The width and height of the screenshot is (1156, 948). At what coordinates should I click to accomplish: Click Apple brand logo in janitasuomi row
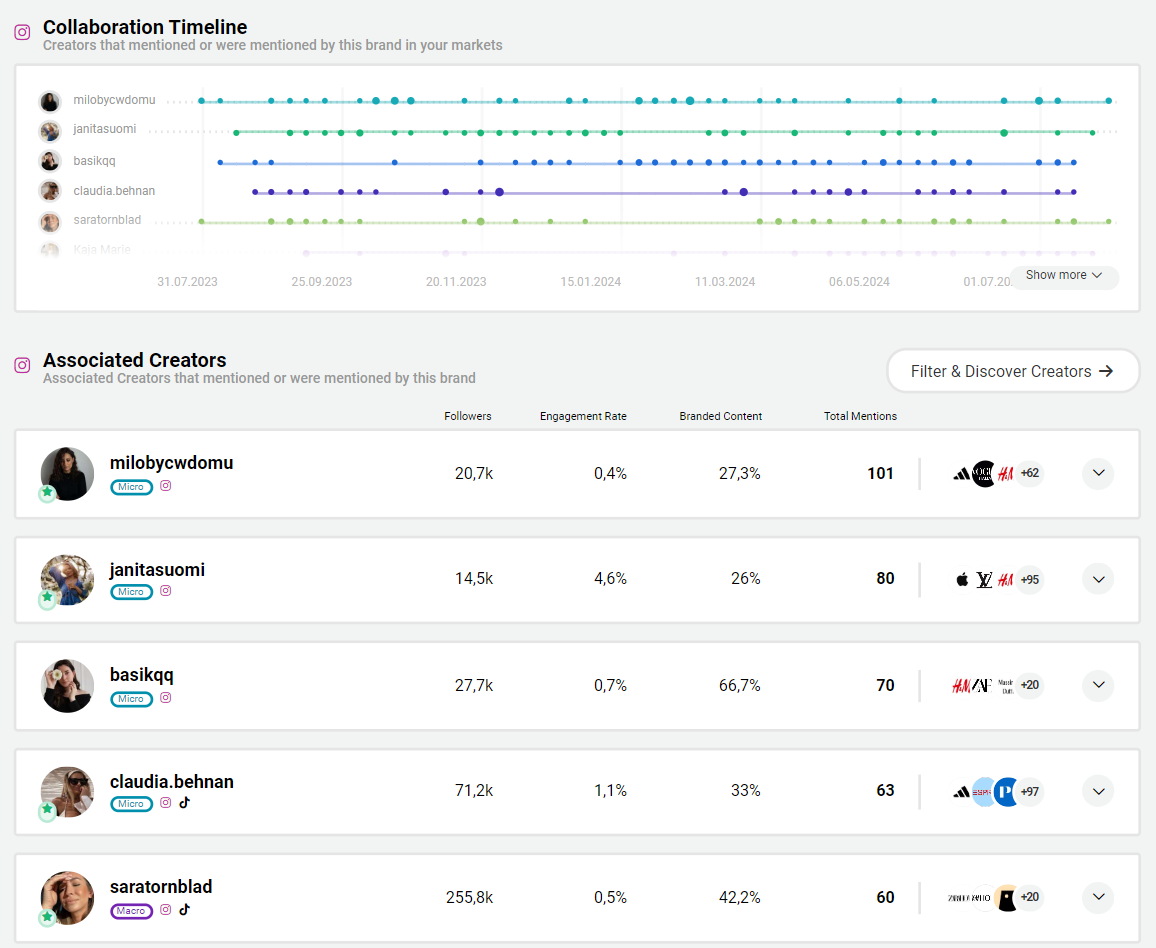pyautogui.click(x=962, y=580)
